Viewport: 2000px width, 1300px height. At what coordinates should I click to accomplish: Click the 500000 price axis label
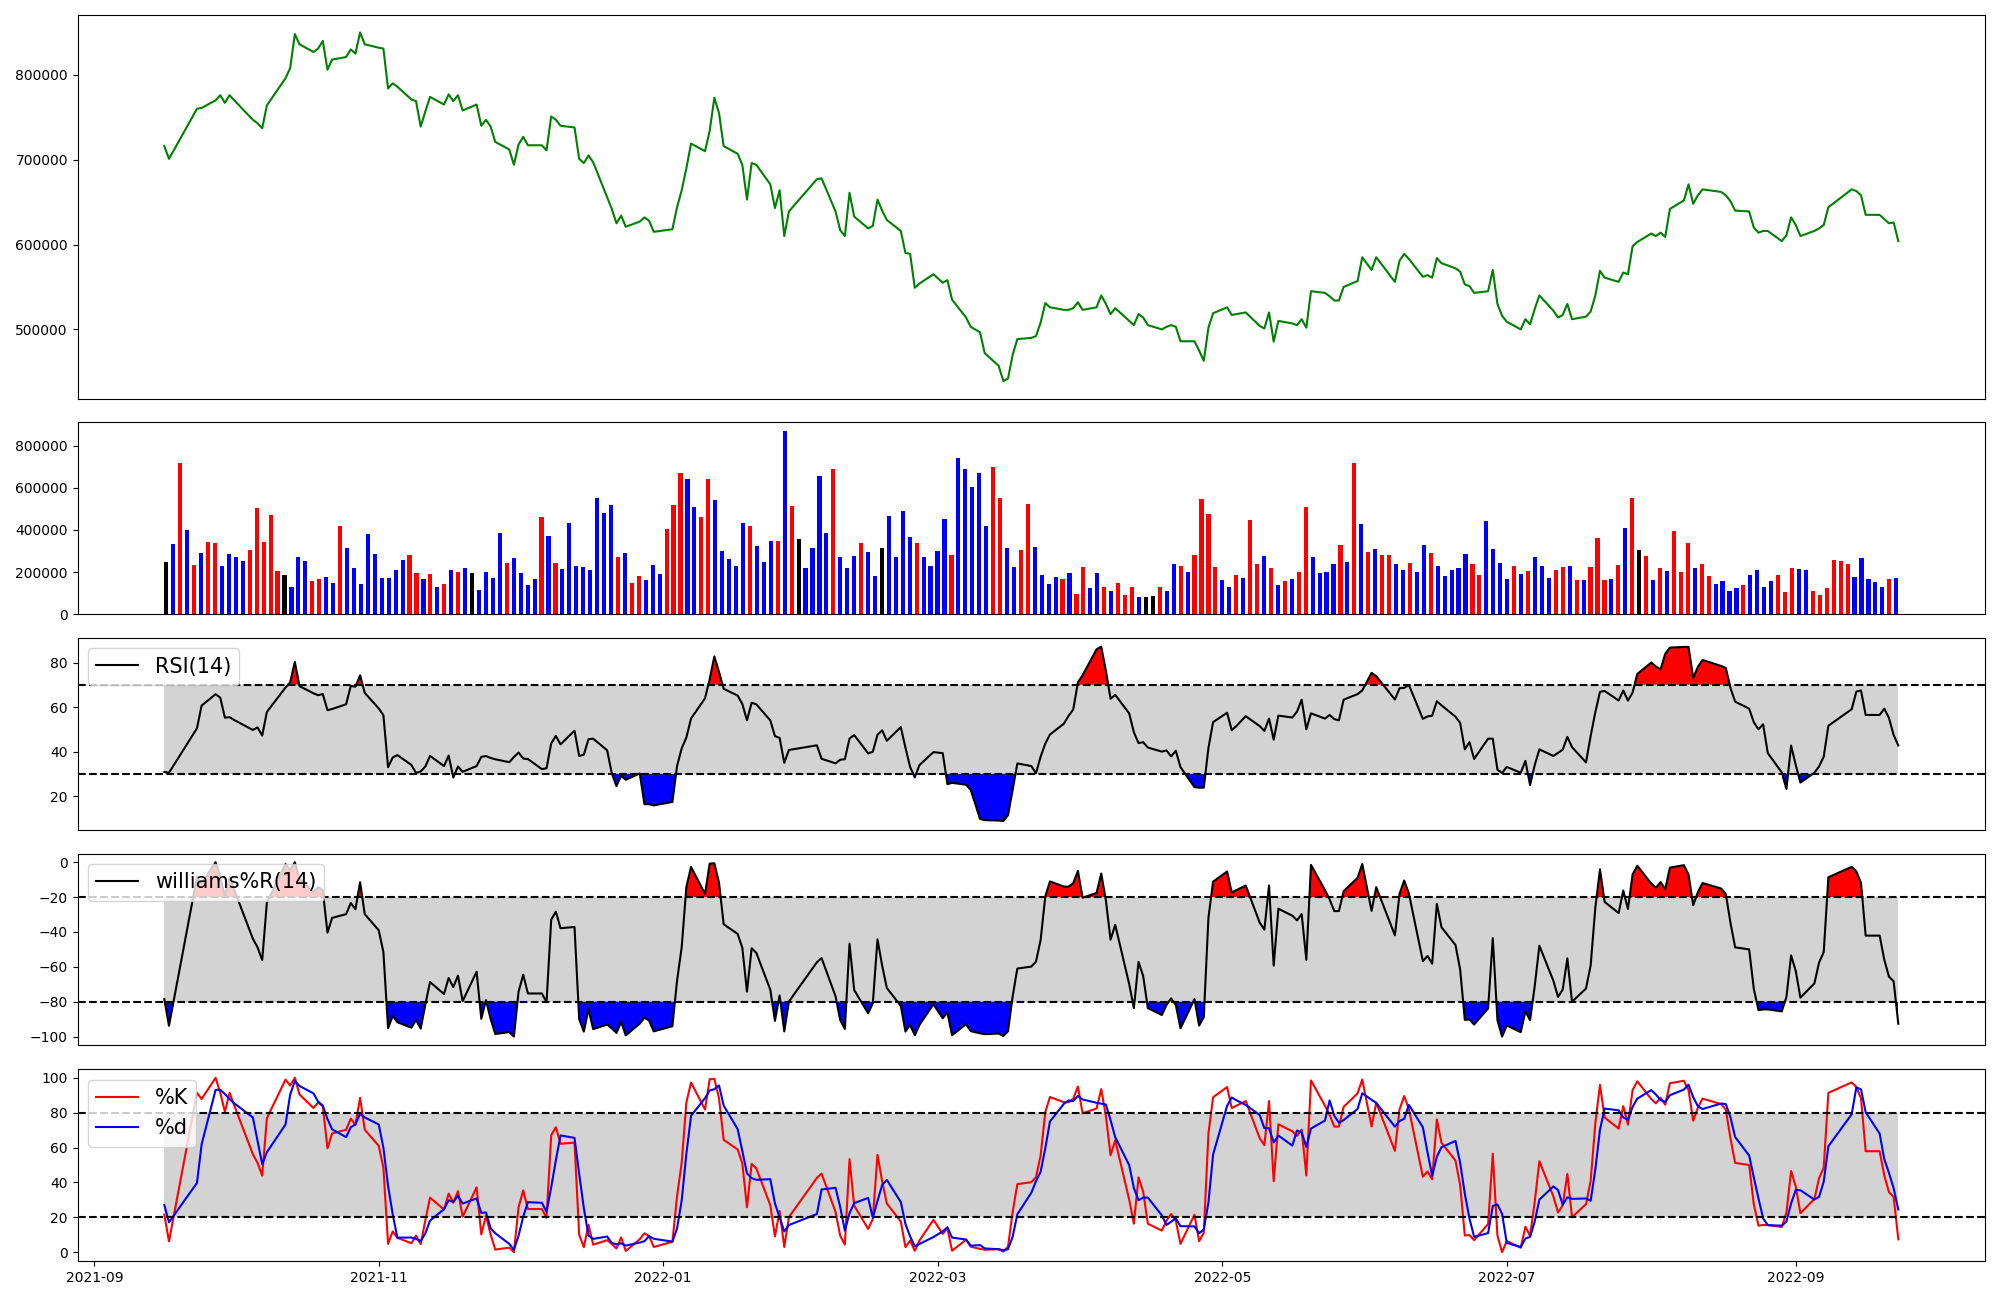click(41, 330)
